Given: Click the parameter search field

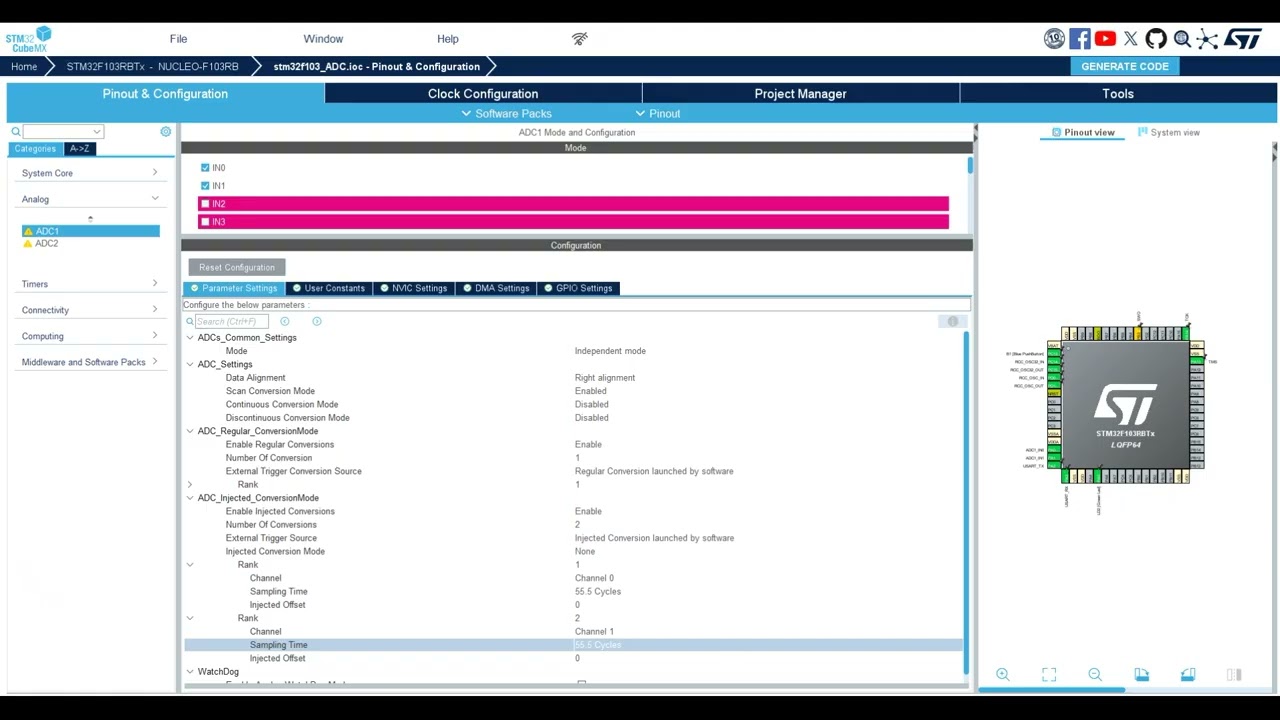Looking at the screenshot, I should click(x=232, y=321).
